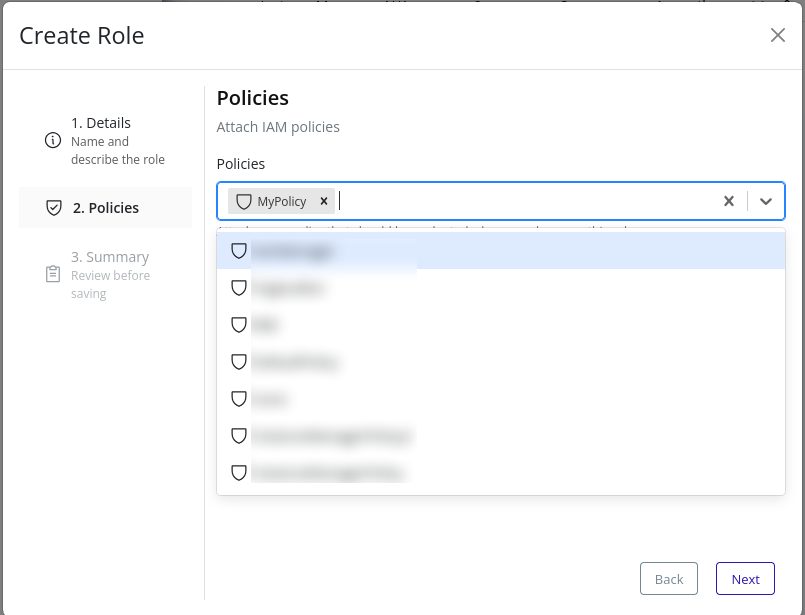The image size is (805, 615).
Task: Click the shield icon on the fourth dropdown entry
Action: click(239, 361)
